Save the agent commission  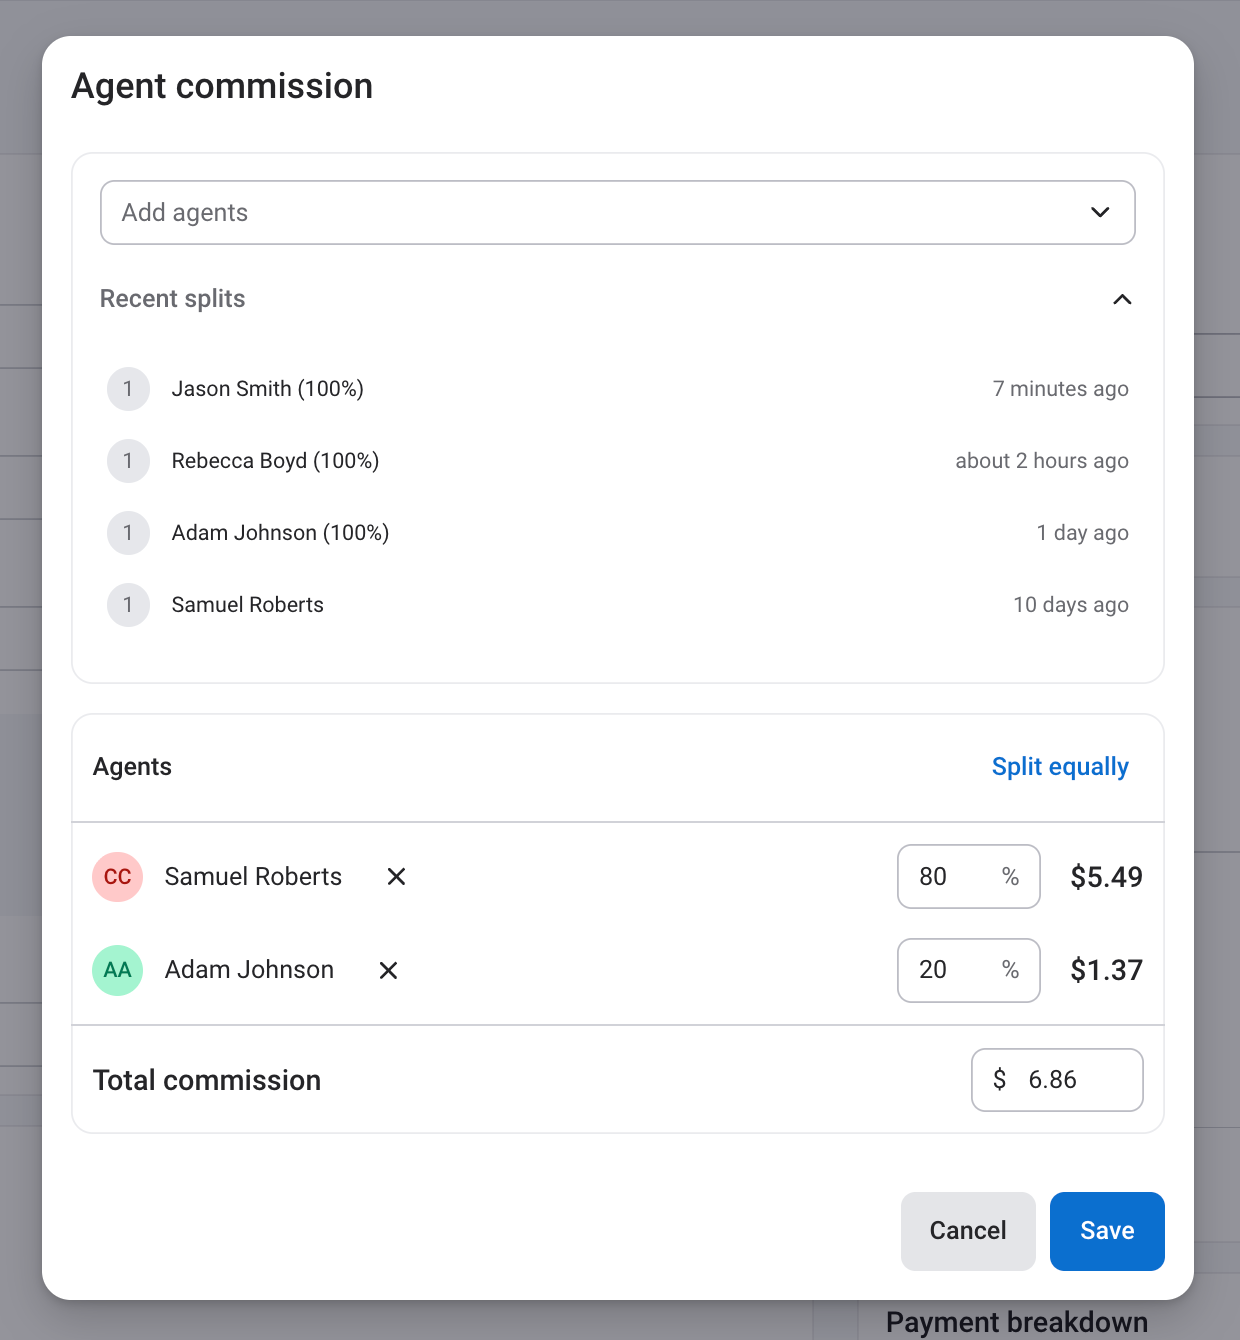(x=1107, y=1231)
